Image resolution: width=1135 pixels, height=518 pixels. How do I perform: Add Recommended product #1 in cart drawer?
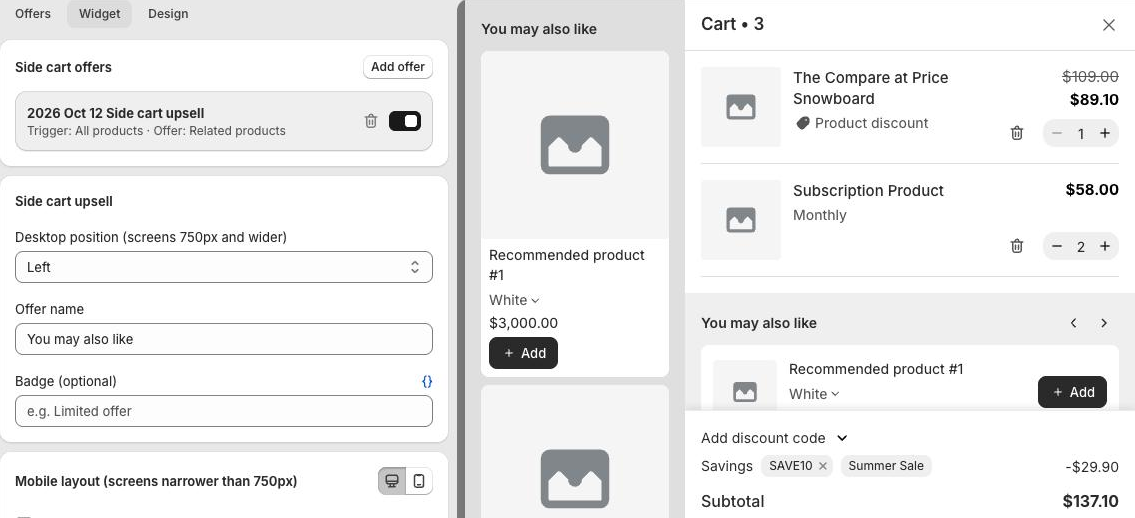(1072, 392)
